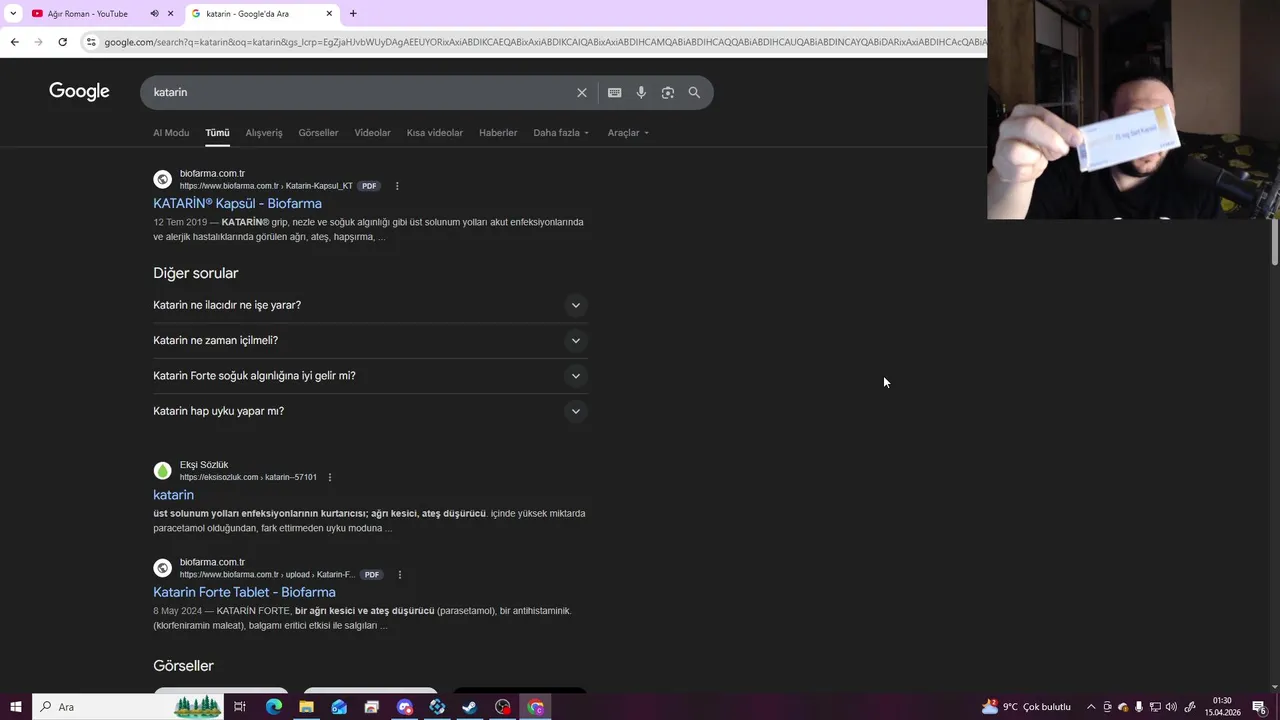Screen dimensions: 1280x720
Task: Go forward in browser history
Action: point(38,42)
